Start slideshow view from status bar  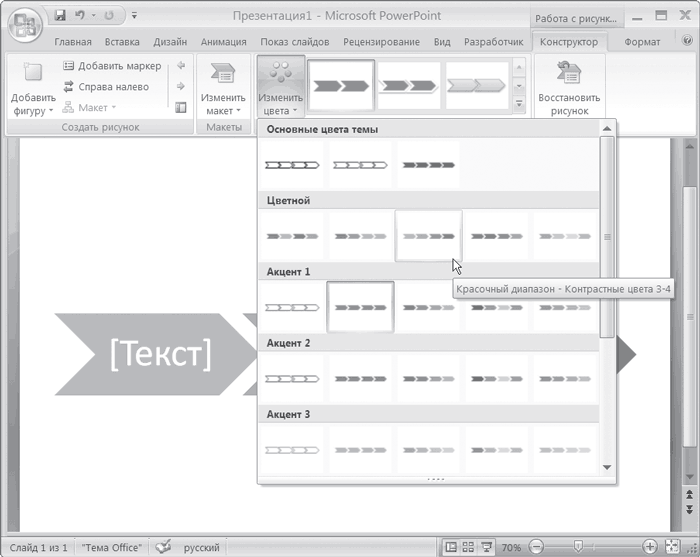[485, 547]
